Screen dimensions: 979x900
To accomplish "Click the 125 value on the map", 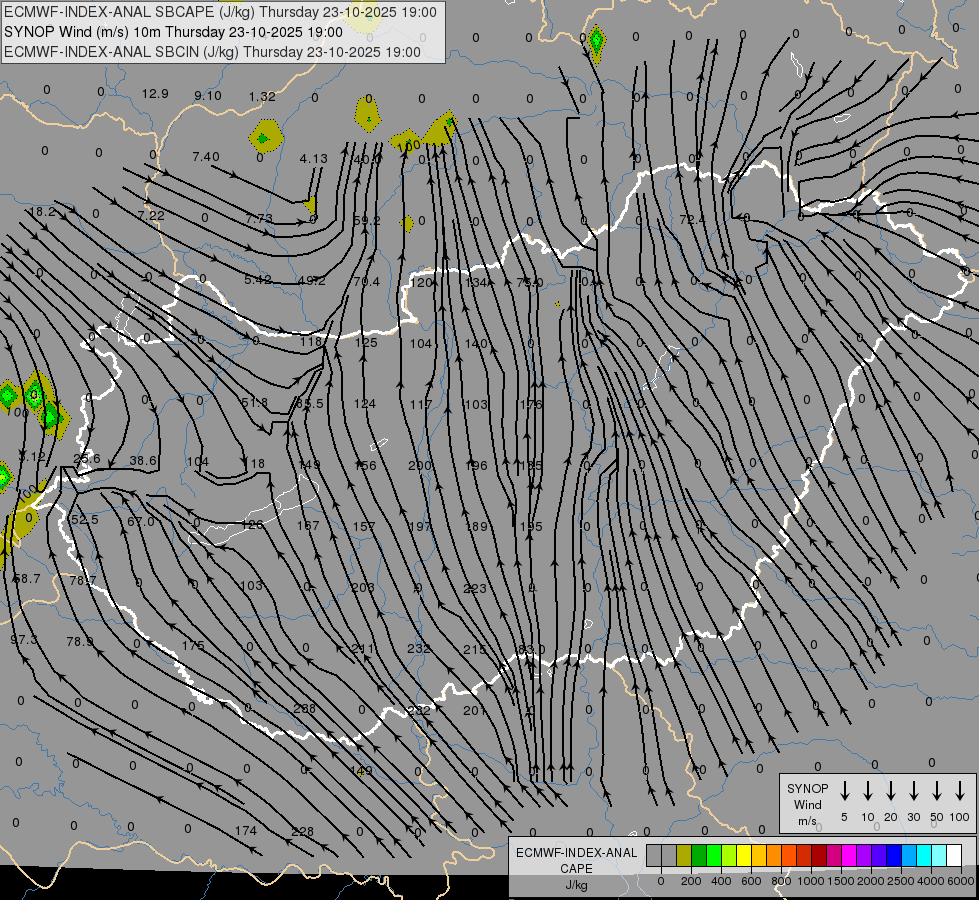I will 367,342.
